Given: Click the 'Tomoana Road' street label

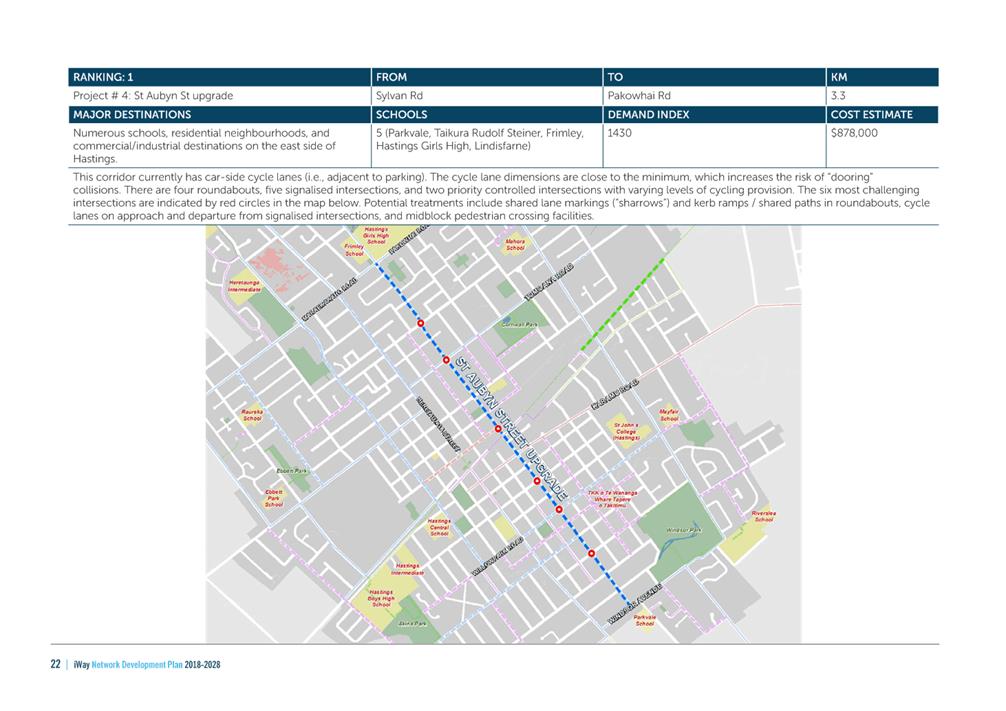Looking at the screenshot, I should point(549,282).
